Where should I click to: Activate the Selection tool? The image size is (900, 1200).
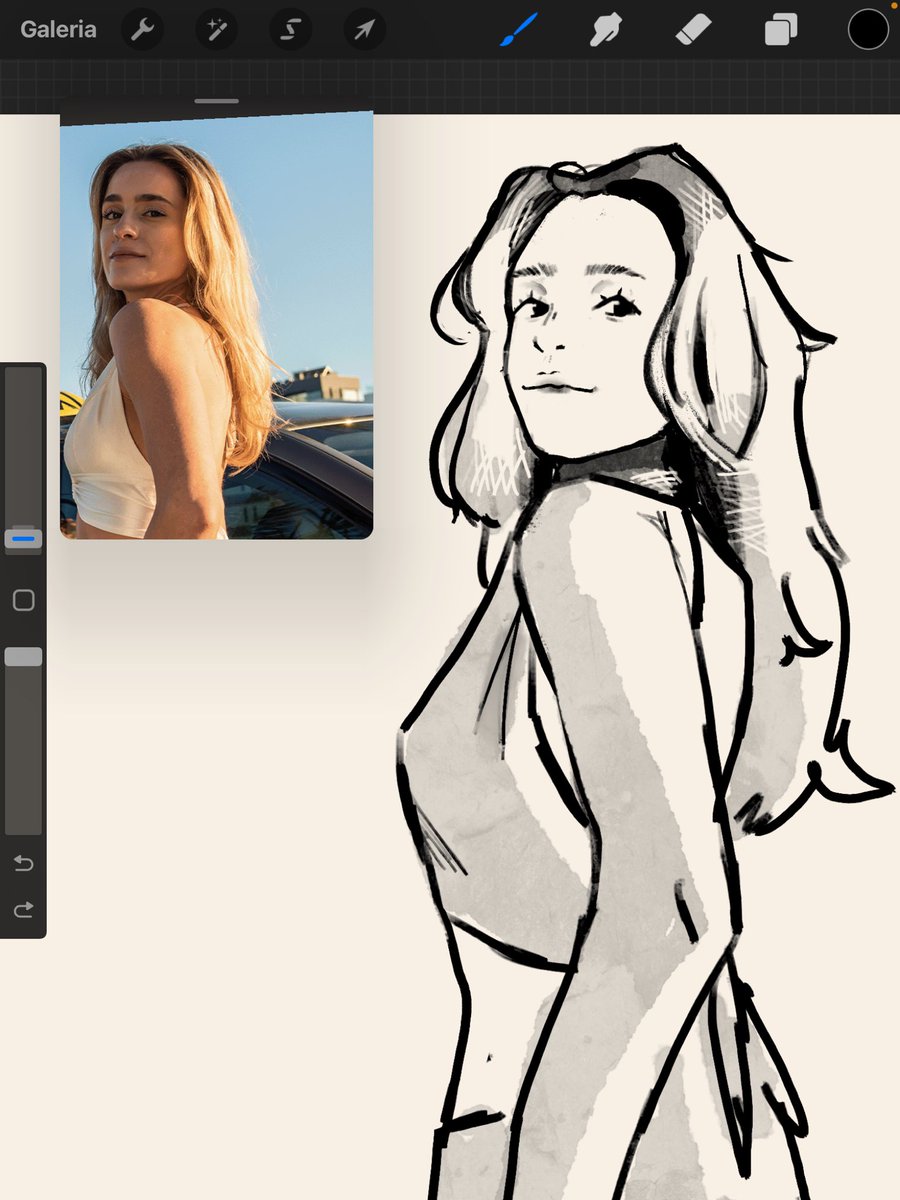[290, 30]
